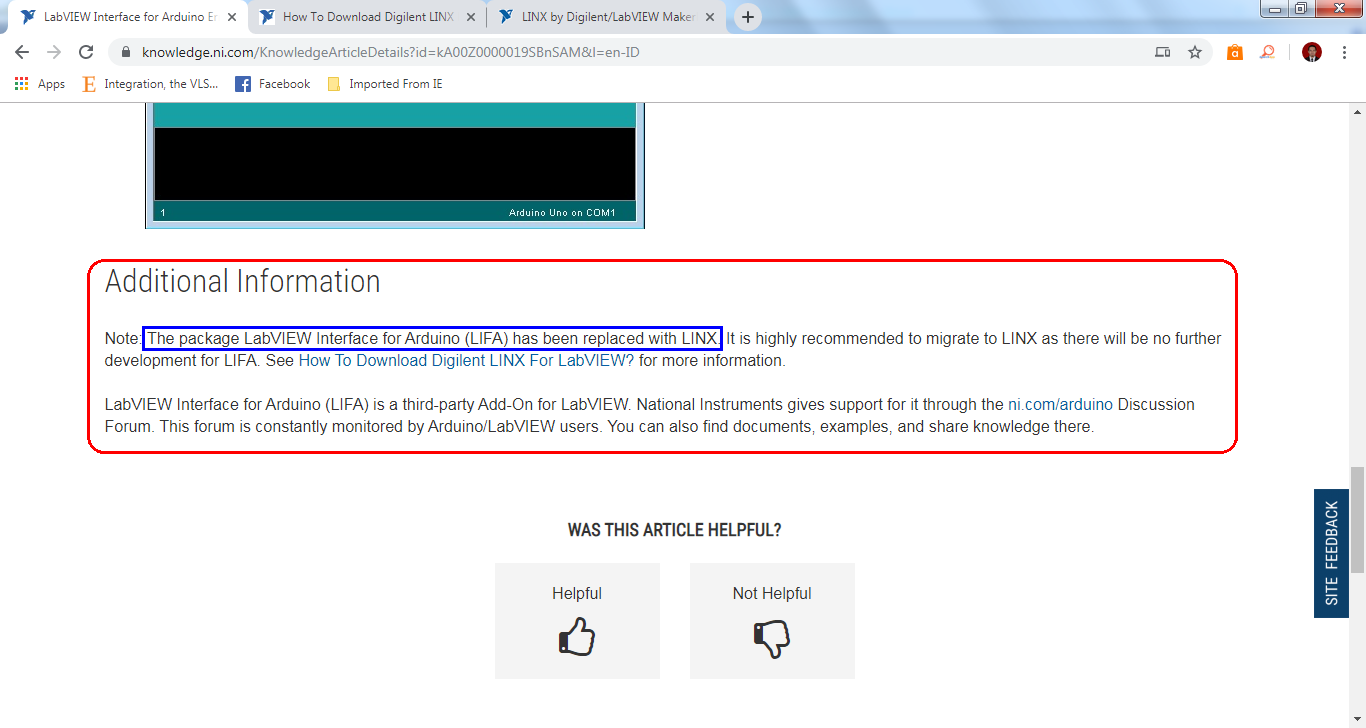This screenshot has height=728, width=1366.
Task: Bookmark this page with the star icon
Action: pyautogui.click(x=1194, y=52)
